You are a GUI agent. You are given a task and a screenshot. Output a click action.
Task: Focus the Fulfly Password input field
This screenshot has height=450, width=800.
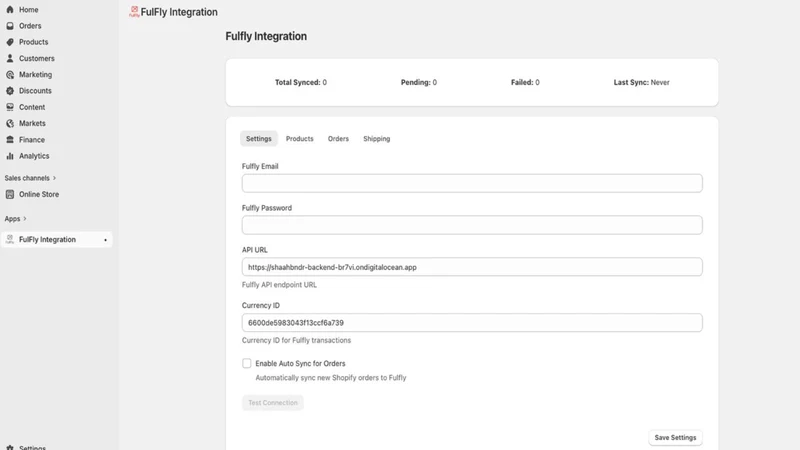point(472,225)
